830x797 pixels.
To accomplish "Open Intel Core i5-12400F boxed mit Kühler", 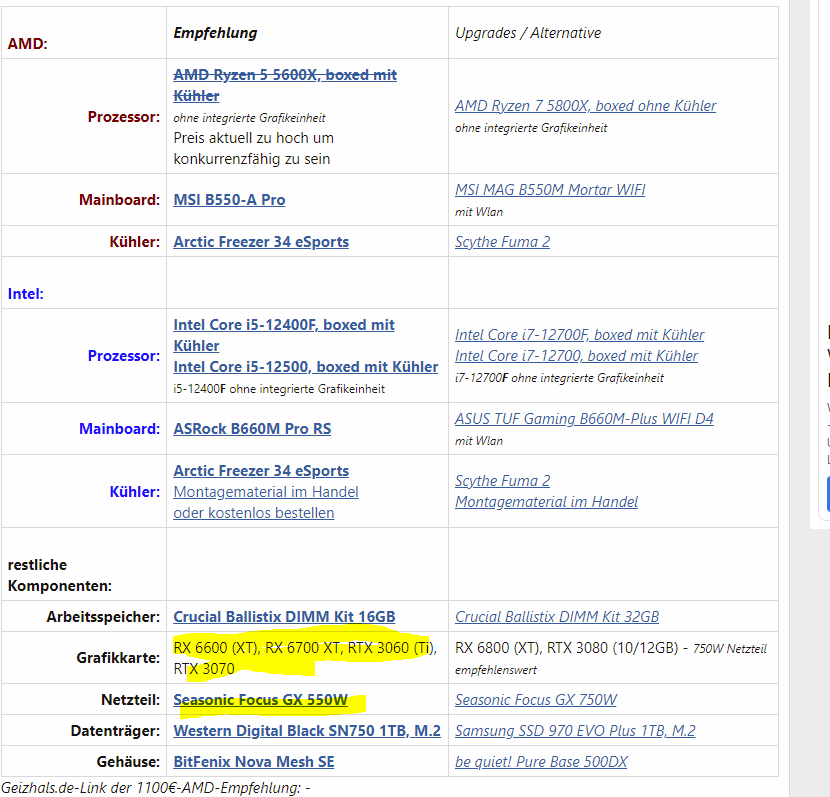I will tap(284, 335).
